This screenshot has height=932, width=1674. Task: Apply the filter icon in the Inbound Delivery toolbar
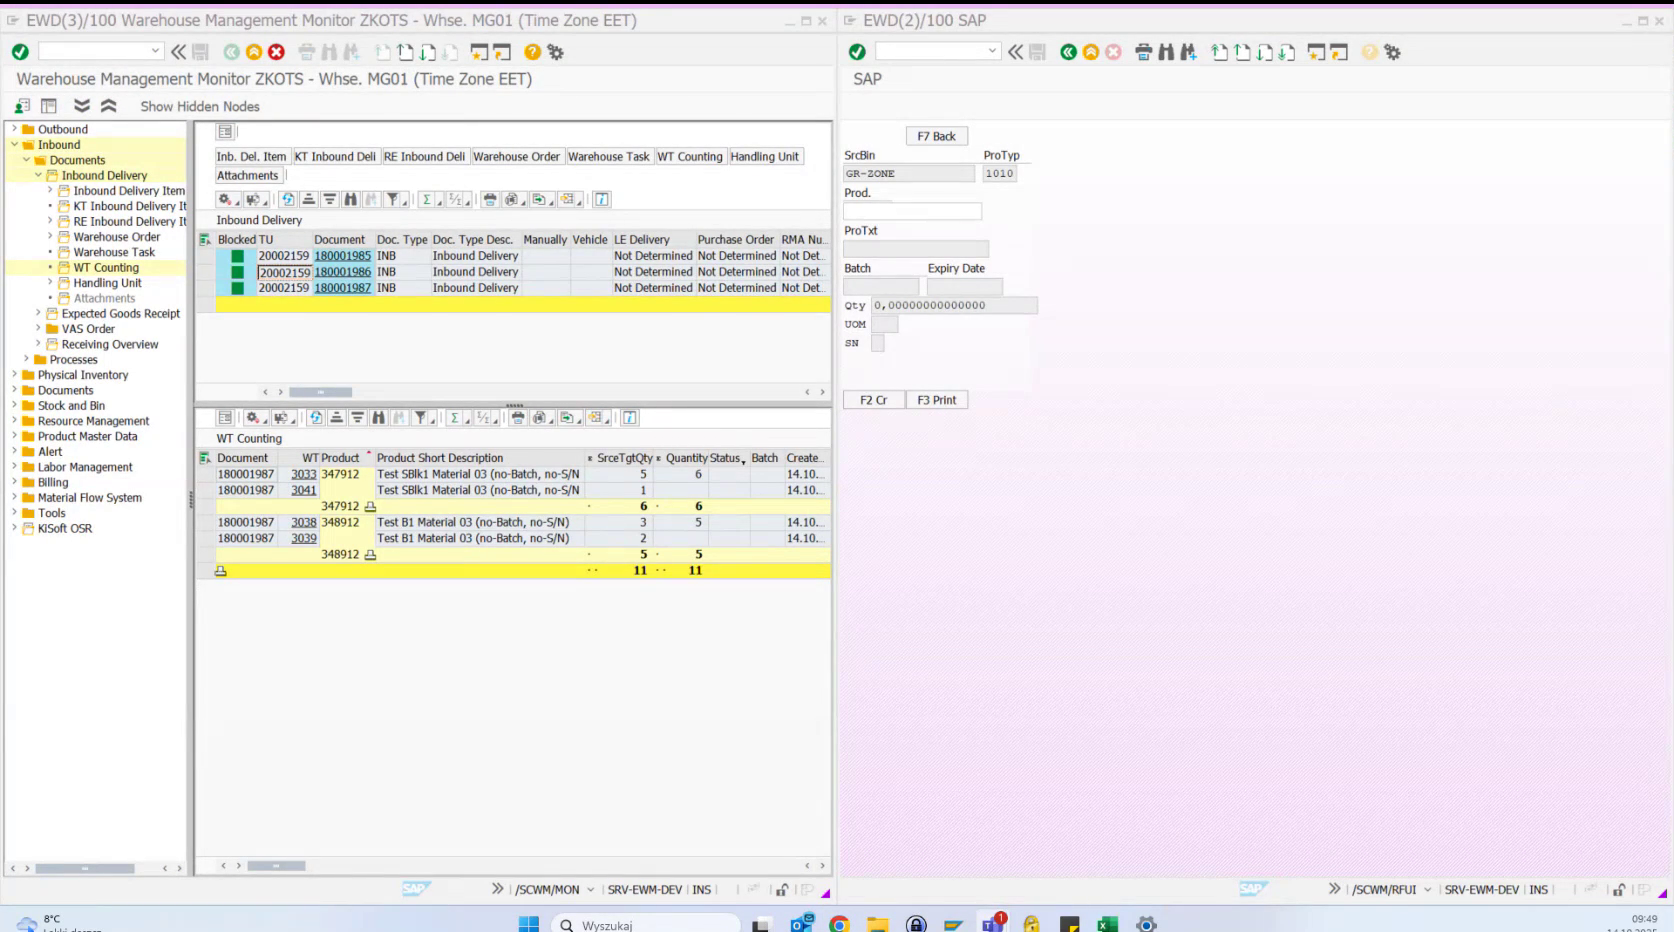pyautogui.click(x=392, y=199)
